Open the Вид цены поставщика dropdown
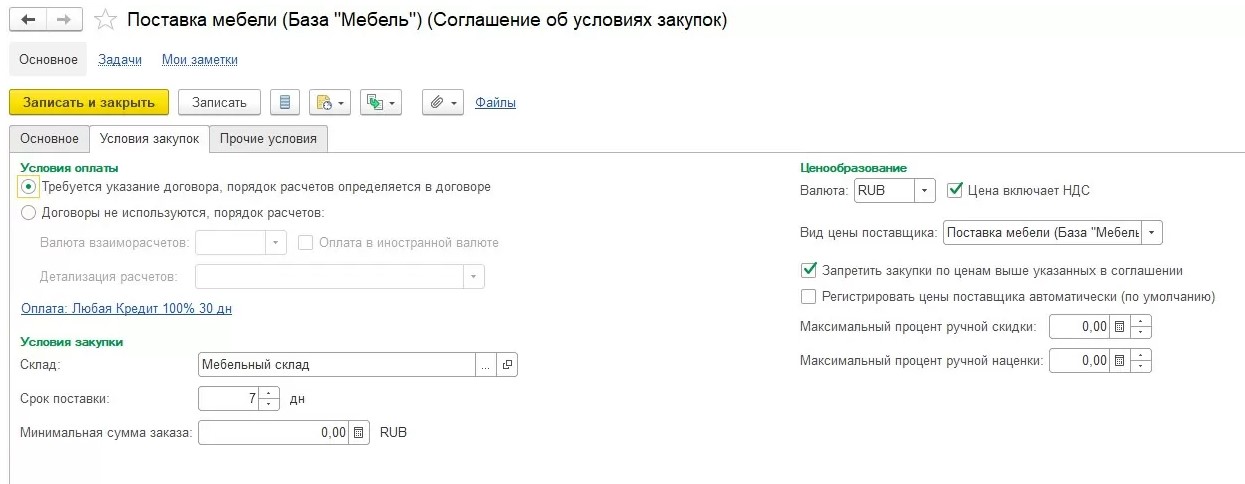The height and width of the screenshot is (484, 1245). [1153, 233]
